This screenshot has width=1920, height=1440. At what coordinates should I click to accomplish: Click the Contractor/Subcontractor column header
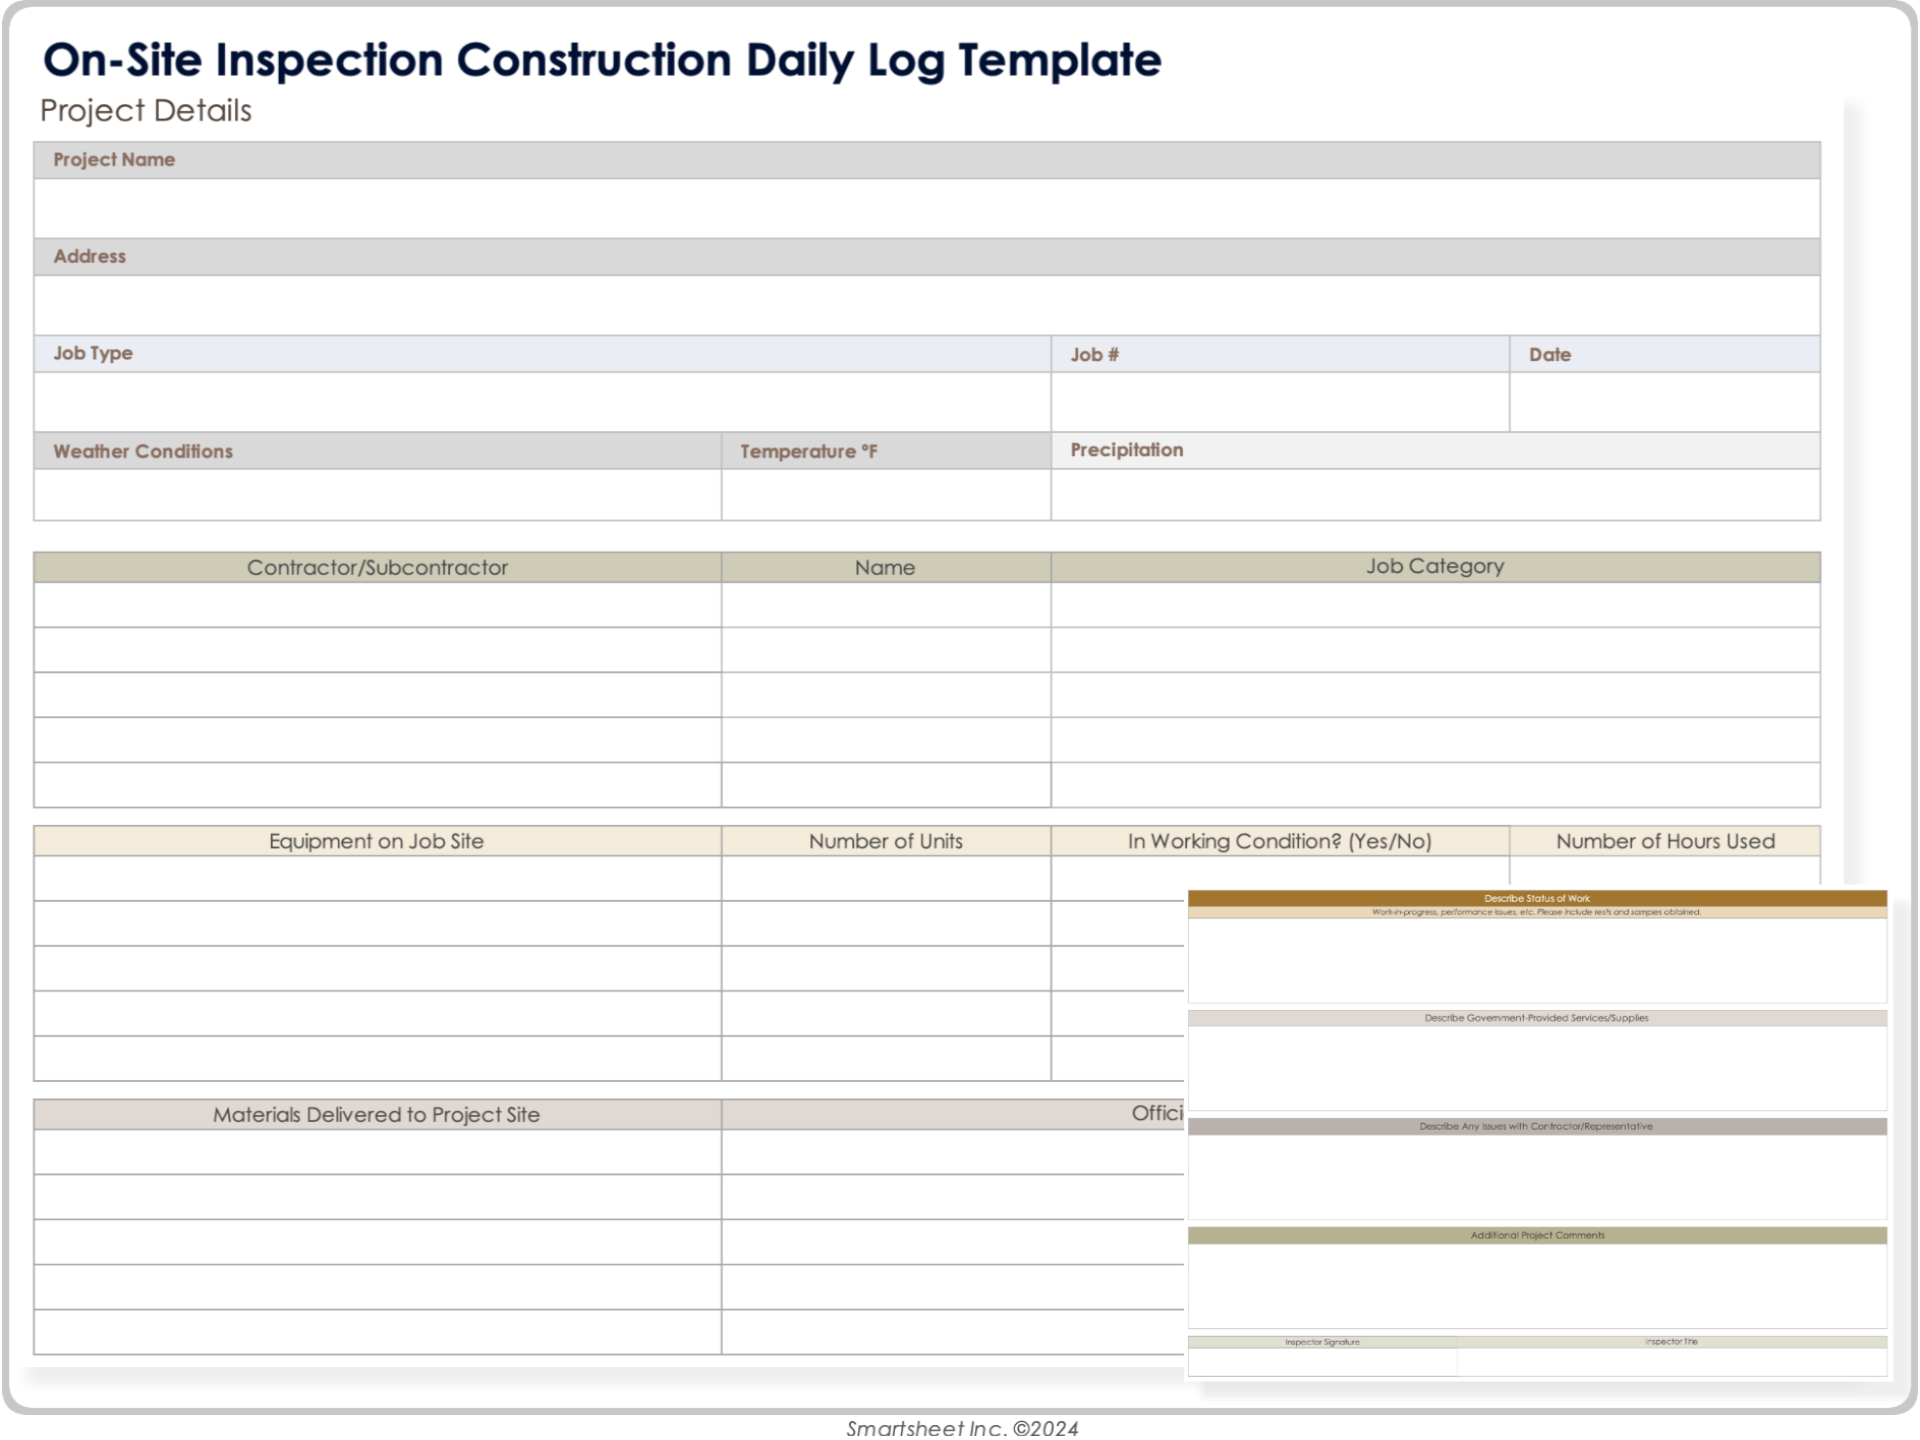[x=377, y=567]
